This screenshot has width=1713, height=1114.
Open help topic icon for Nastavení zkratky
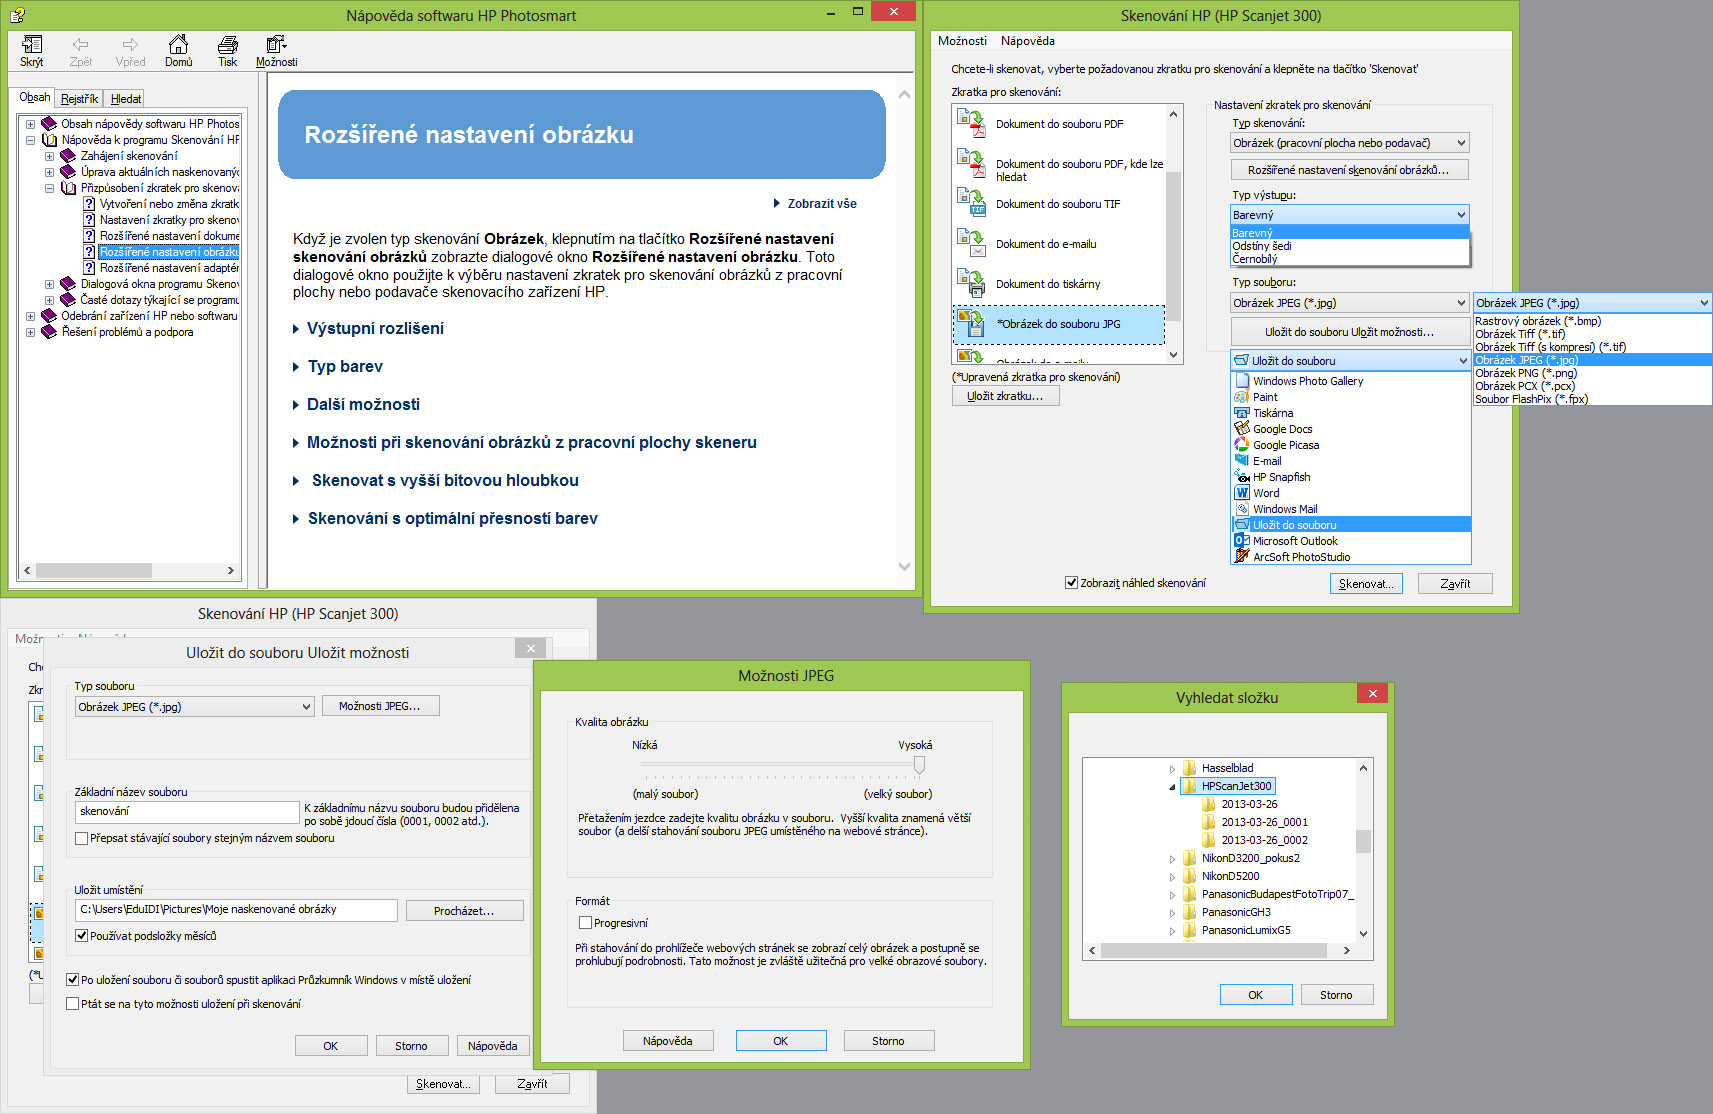tap(89, 220)
